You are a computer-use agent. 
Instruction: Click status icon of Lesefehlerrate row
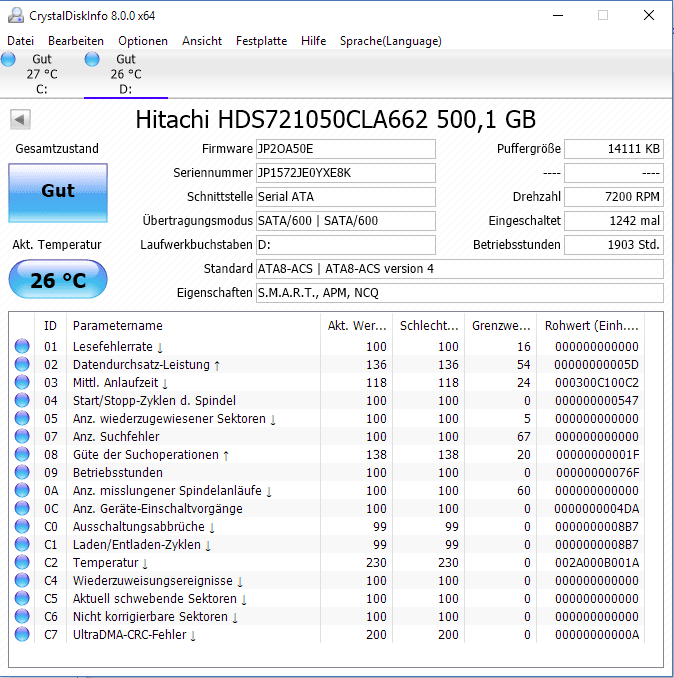point(22,346)
